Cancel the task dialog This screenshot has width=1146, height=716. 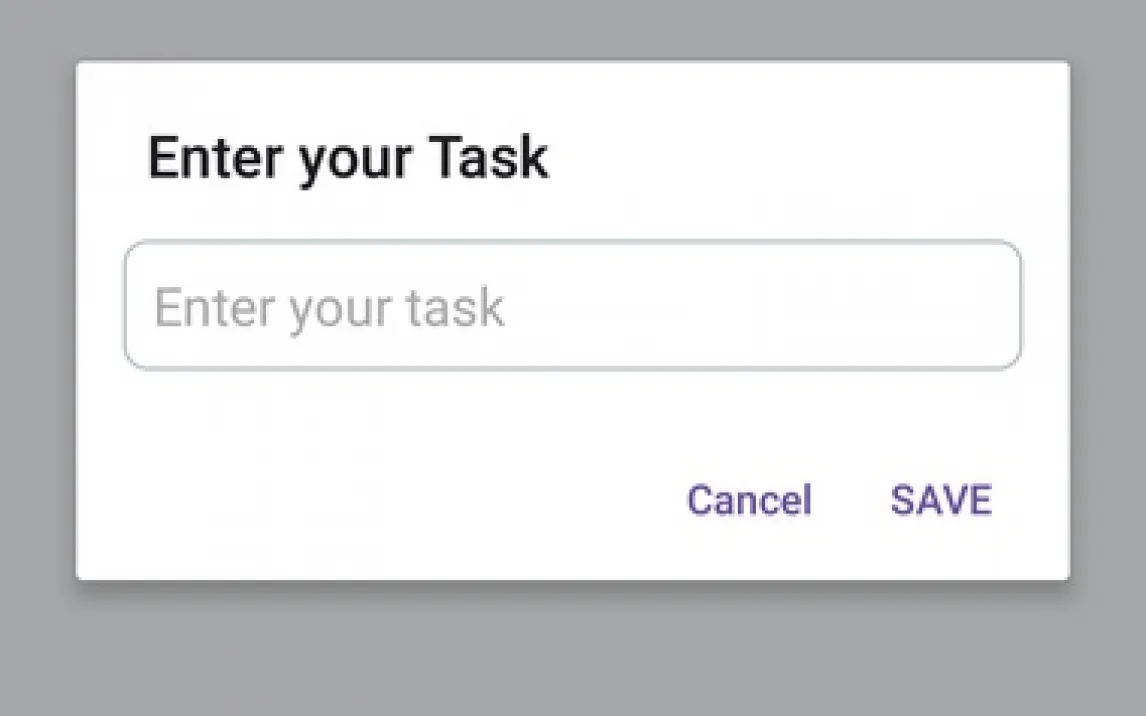pyautogui.click(x=748, y=500)
